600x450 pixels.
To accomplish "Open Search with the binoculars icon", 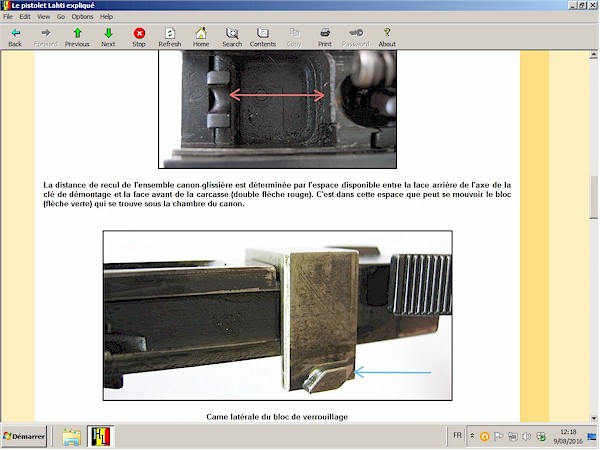I will (232, 33).
